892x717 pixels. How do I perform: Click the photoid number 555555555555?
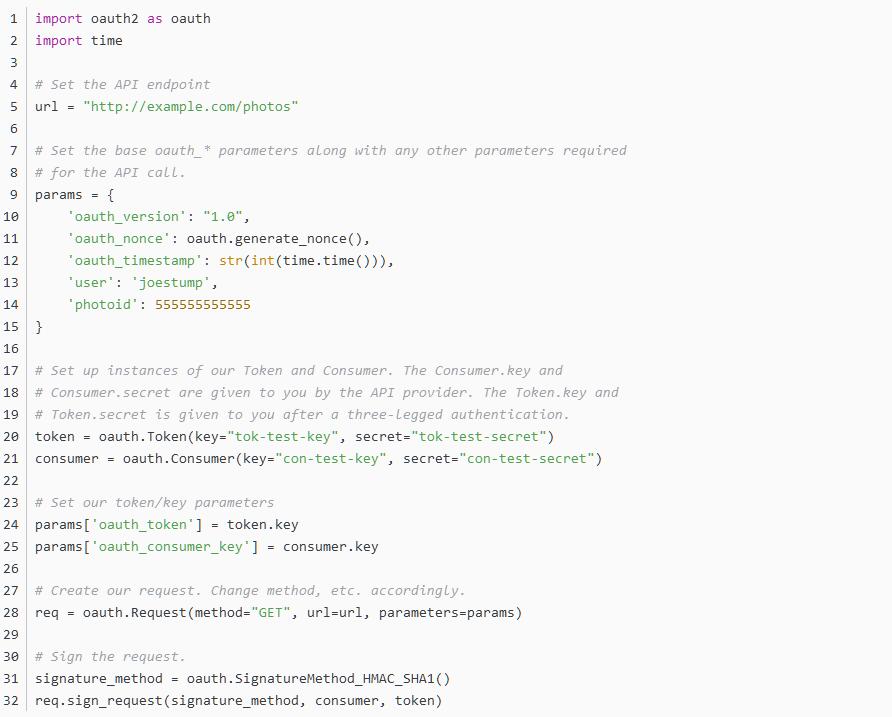(203, 304)
